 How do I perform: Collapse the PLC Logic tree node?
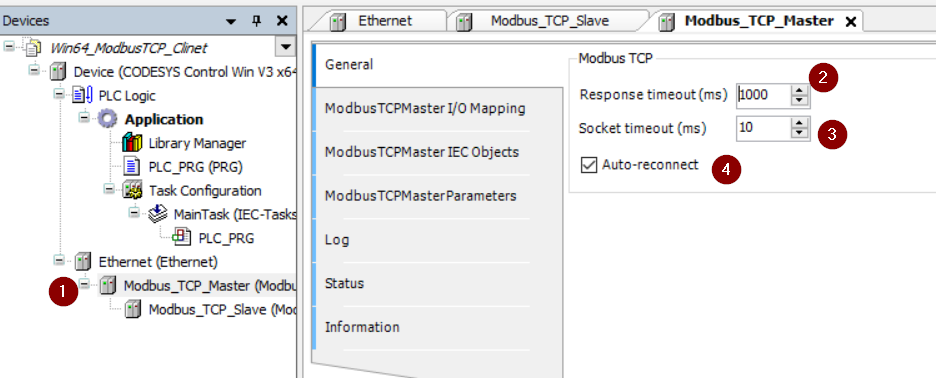pos(60,94)
